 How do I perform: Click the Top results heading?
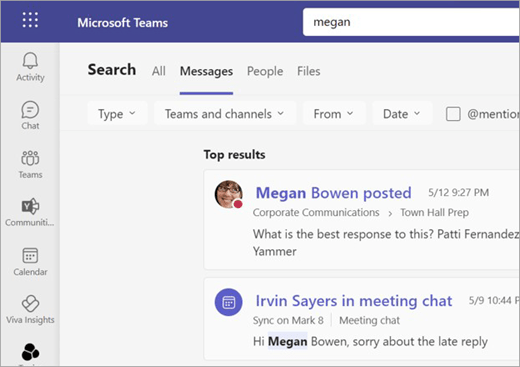click(234, 155)
